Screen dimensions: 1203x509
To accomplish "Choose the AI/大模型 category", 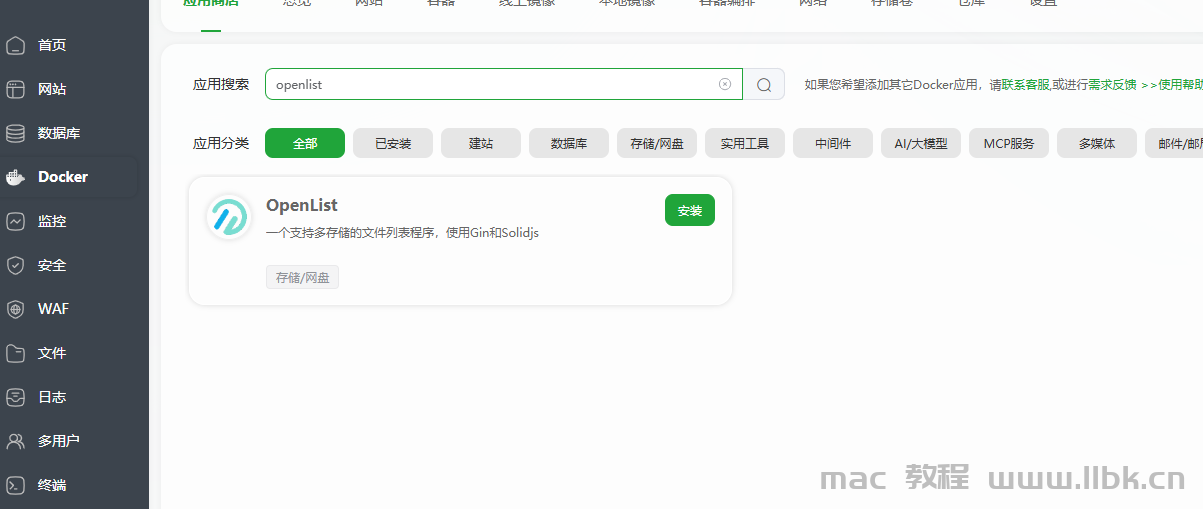I will pos(921,143).
